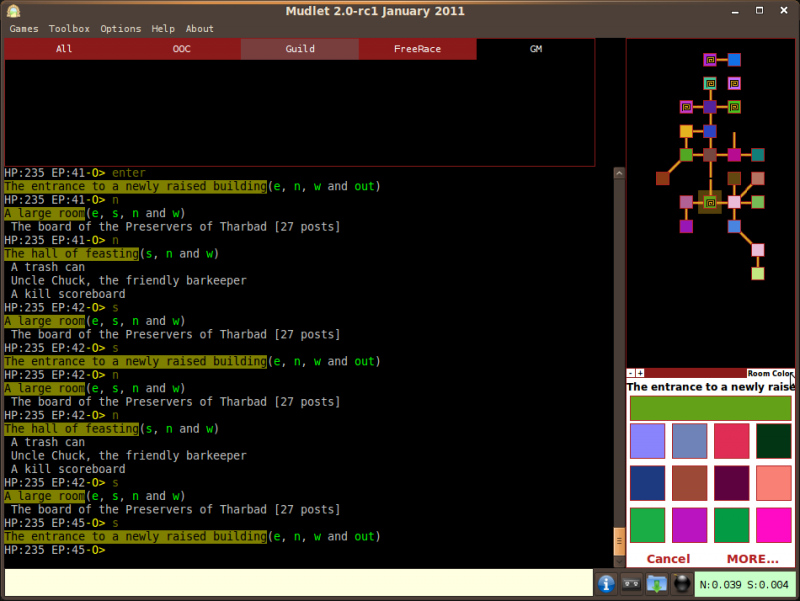Minimize the Mudlet window
This screenshot has width=800, height=601.
[x=735, y=11]
